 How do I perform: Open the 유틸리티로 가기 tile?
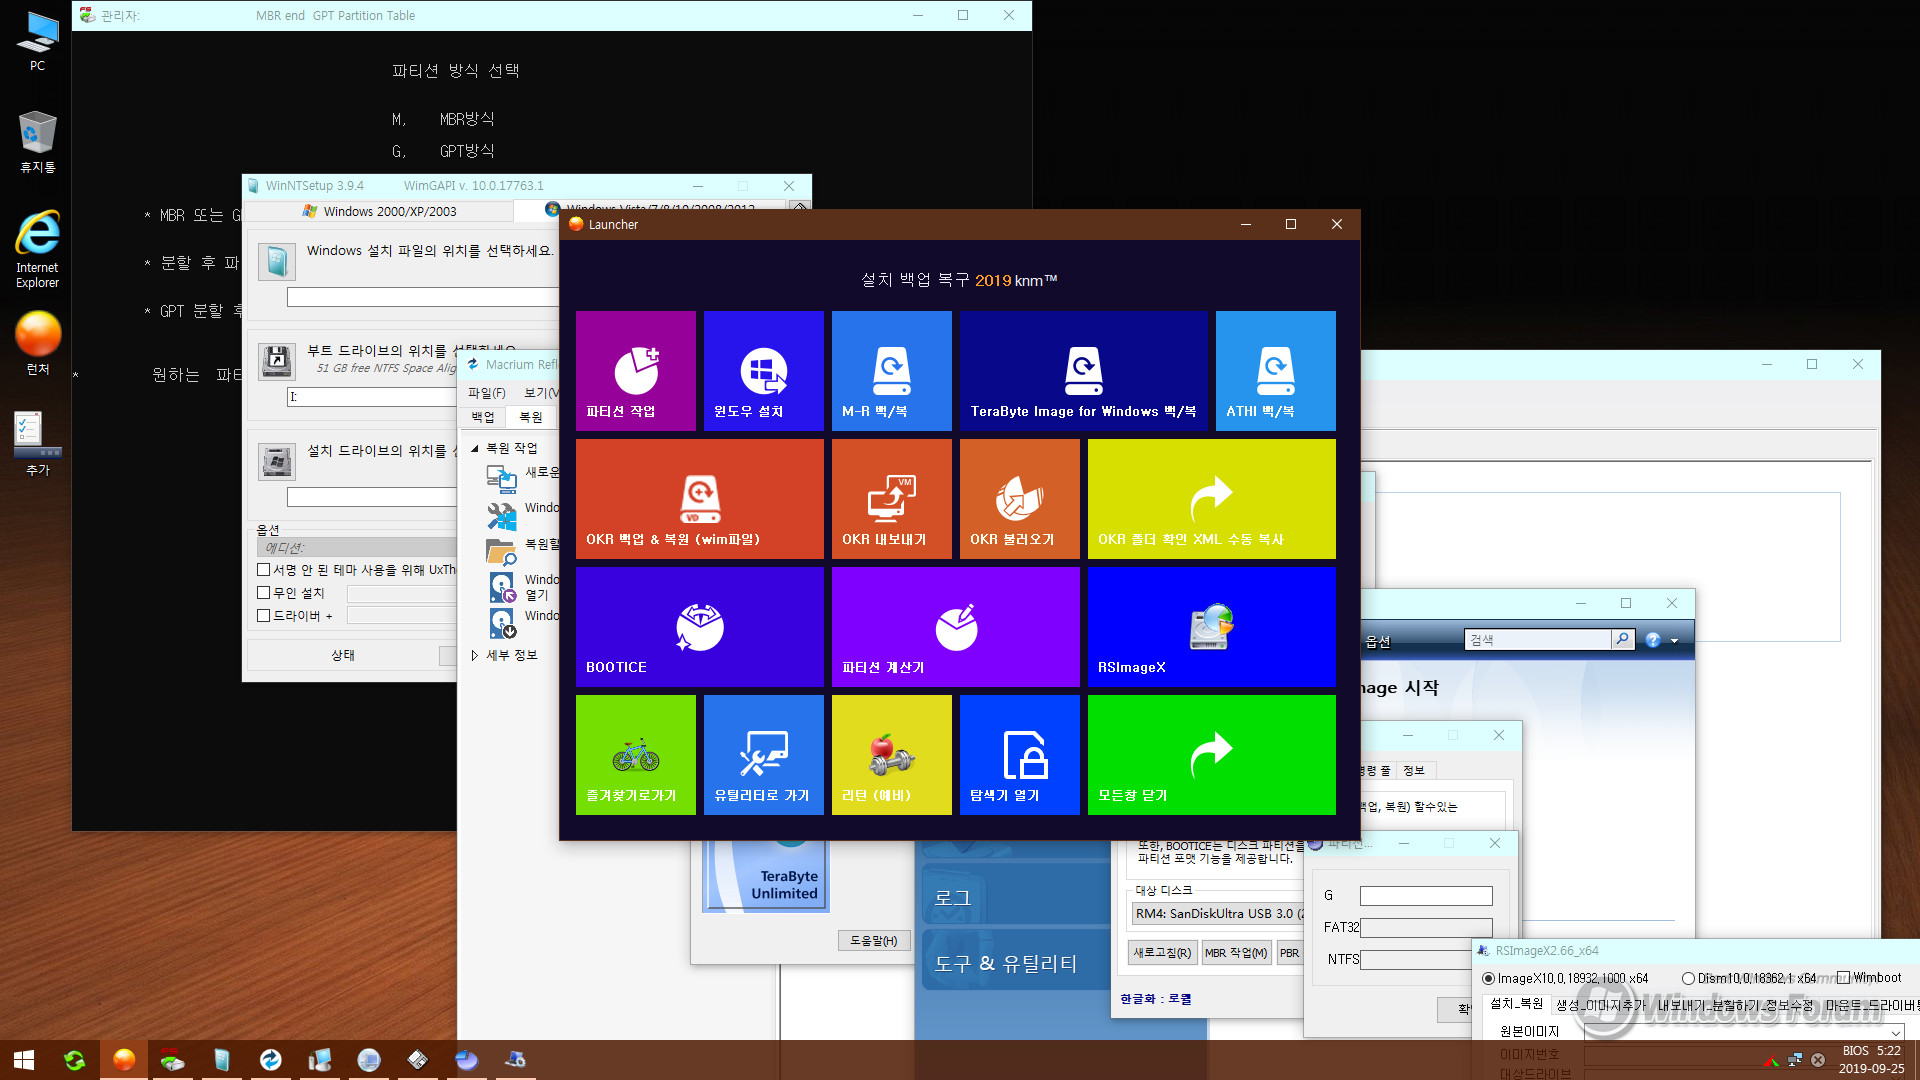point(763,755)
